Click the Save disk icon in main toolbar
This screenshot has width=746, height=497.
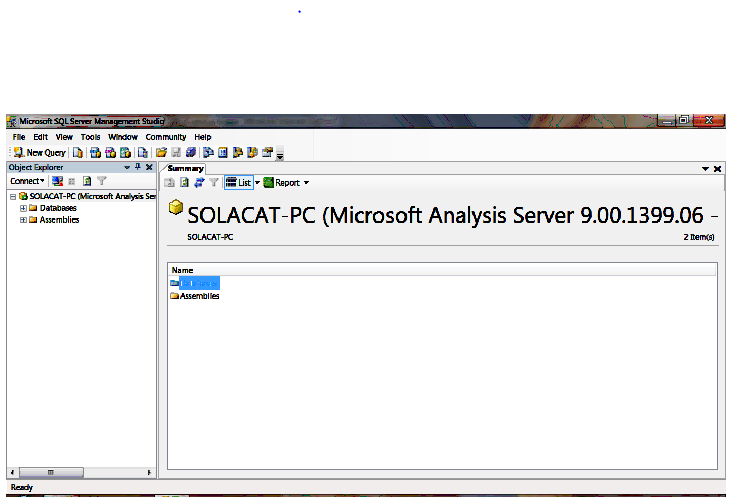176,153
